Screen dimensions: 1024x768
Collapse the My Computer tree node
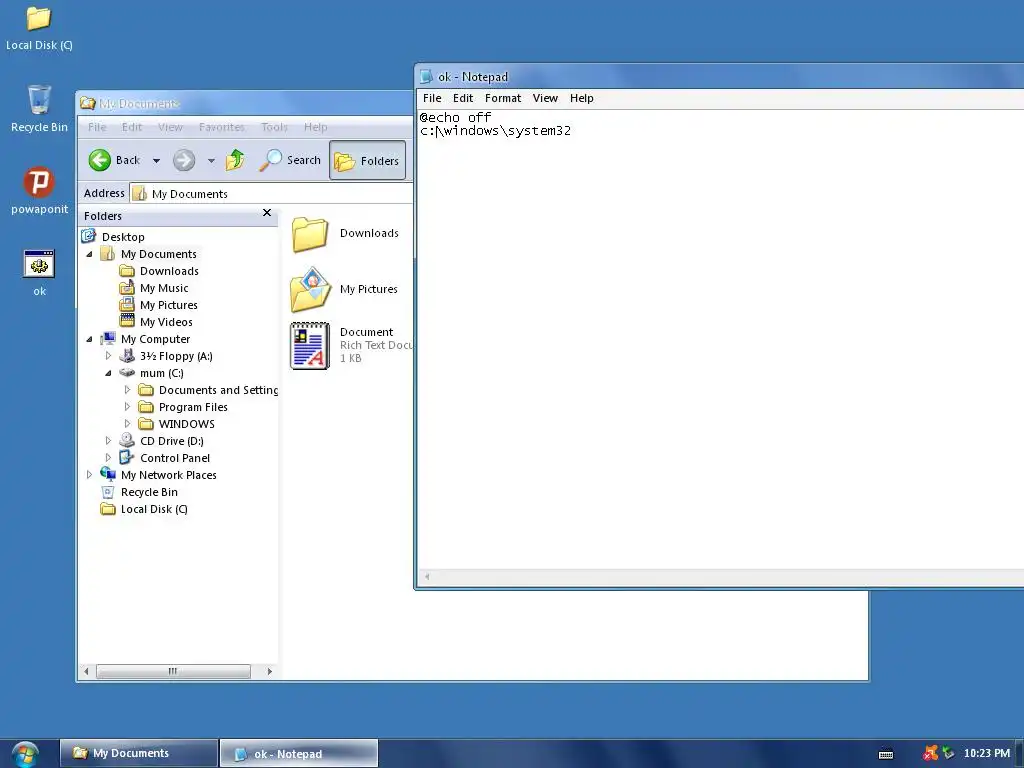(x=89, y=339)
